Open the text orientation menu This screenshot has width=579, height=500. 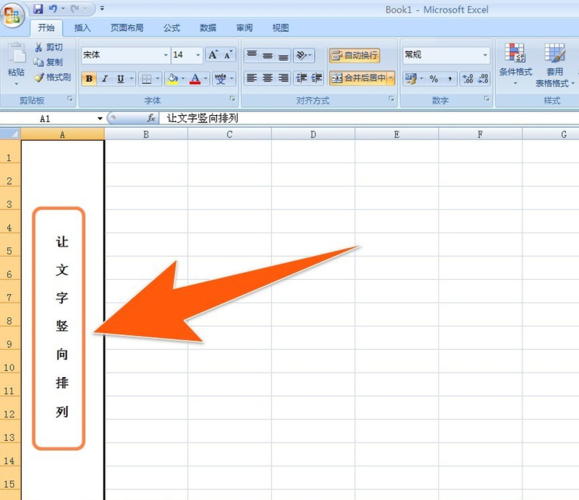(304, 55)
